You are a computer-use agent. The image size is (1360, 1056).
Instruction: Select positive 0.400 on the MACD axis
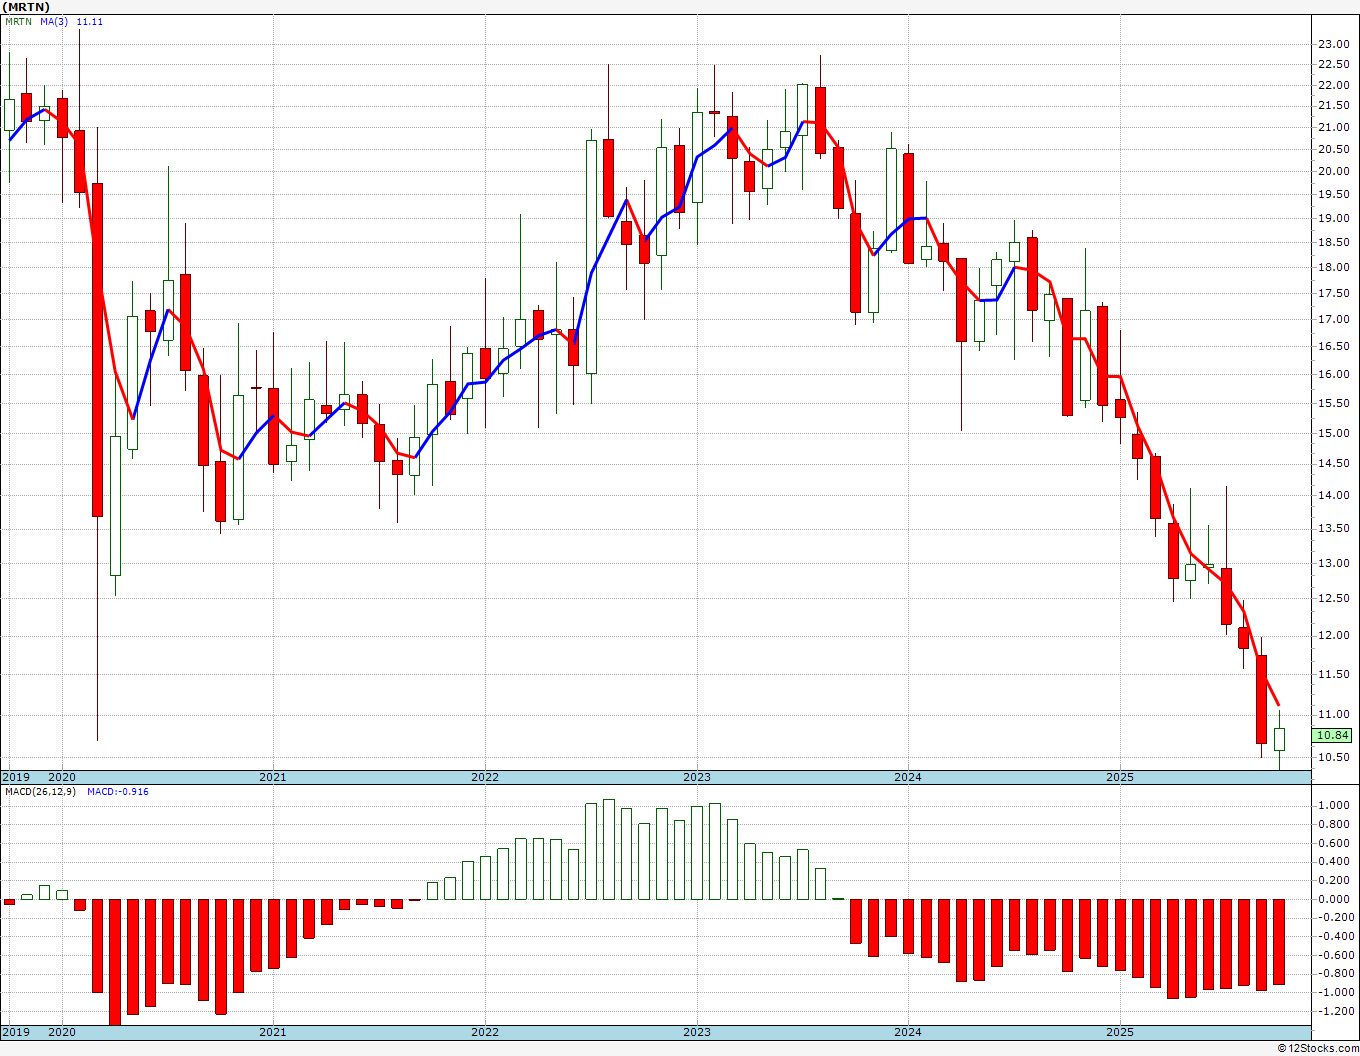point(1333,861)
